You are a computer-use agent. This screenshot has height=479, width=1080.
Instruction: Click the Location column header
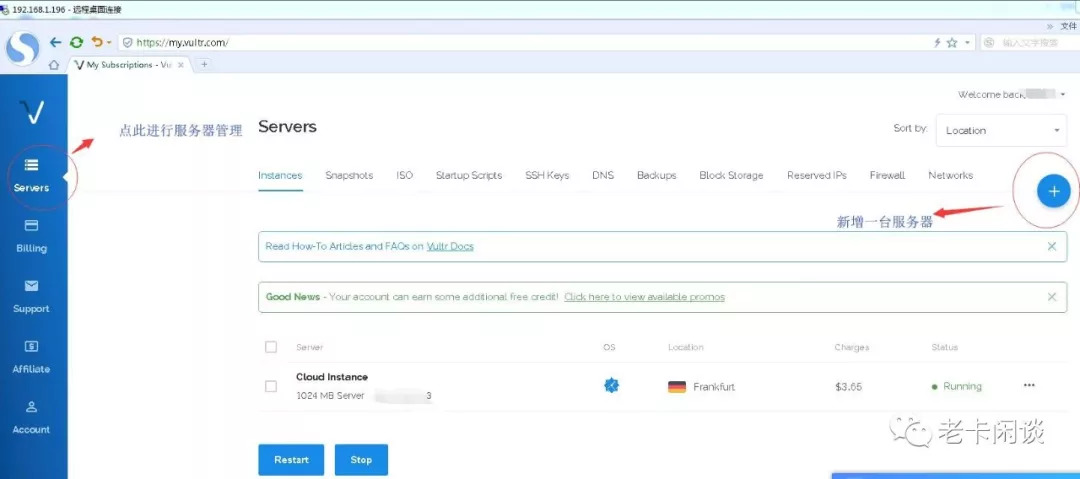pos(685,347)
